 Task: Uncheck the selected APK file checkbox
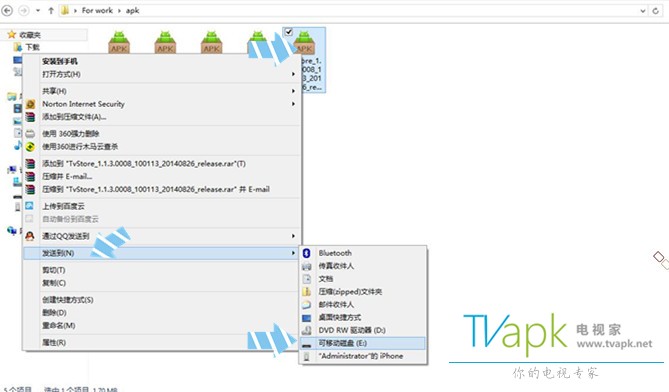pyautogui.click(x=288, y=32)
